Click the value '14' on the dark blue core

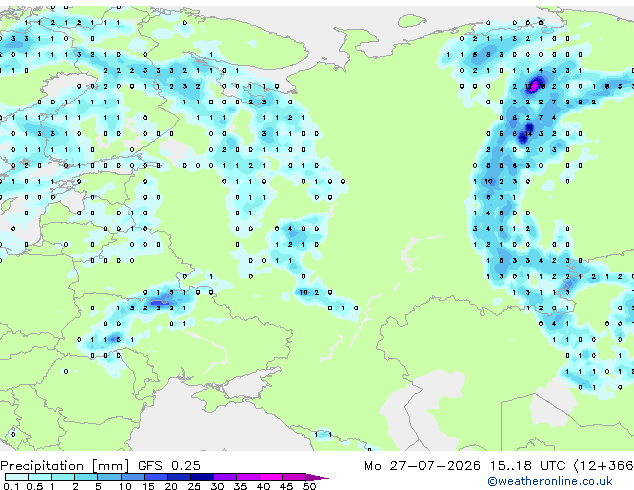tap(528, 133)
